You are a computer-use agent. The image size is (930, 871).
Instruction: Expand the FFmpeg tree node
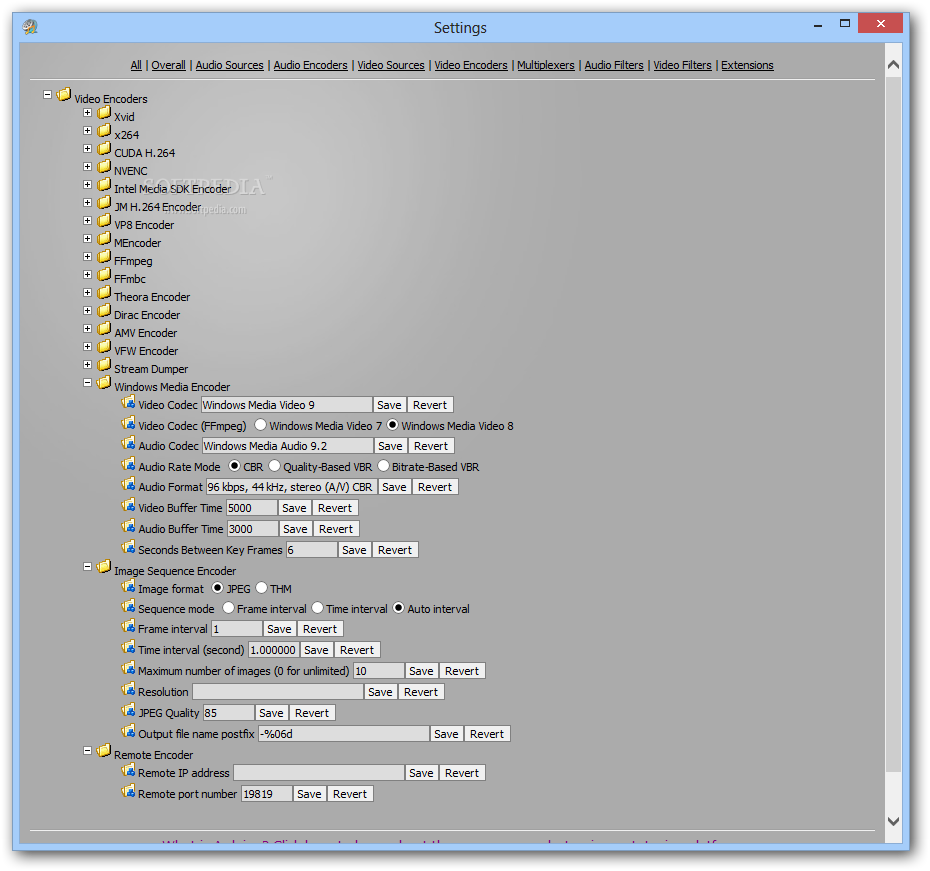88,257
